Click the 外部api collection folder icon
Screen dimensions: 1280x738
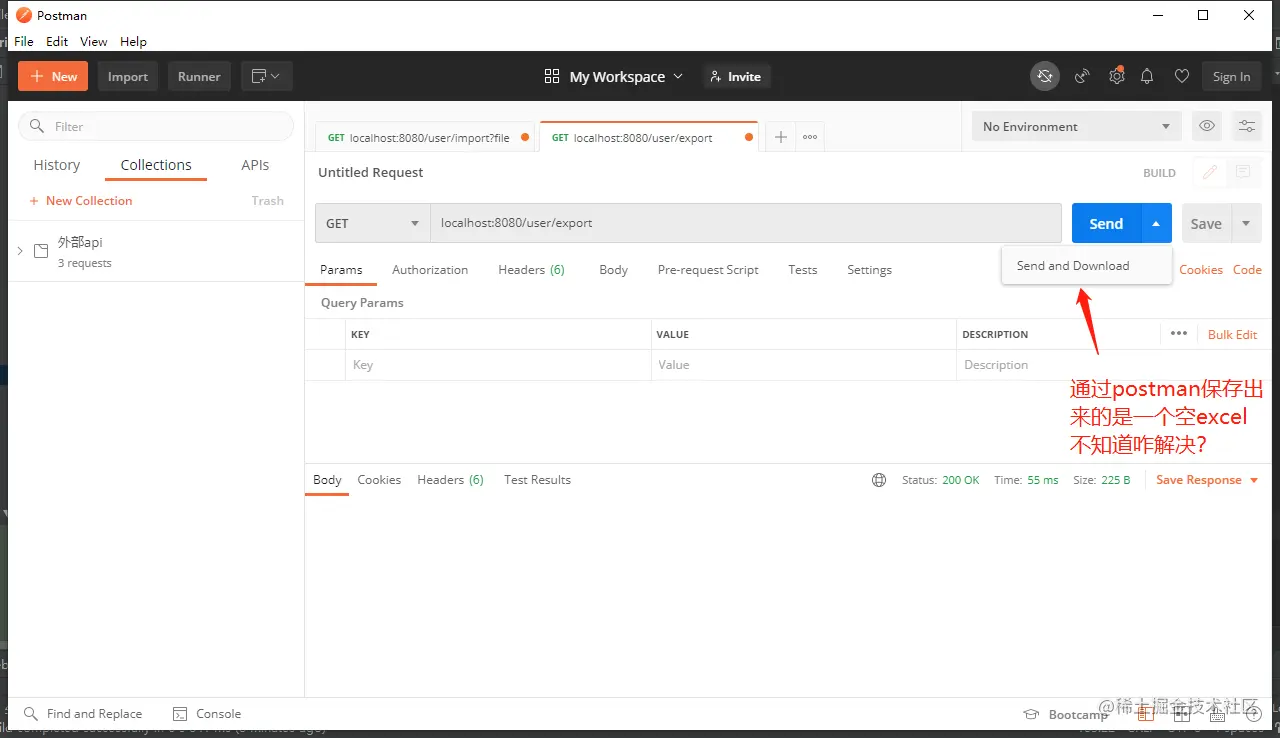tap(41, 251)
